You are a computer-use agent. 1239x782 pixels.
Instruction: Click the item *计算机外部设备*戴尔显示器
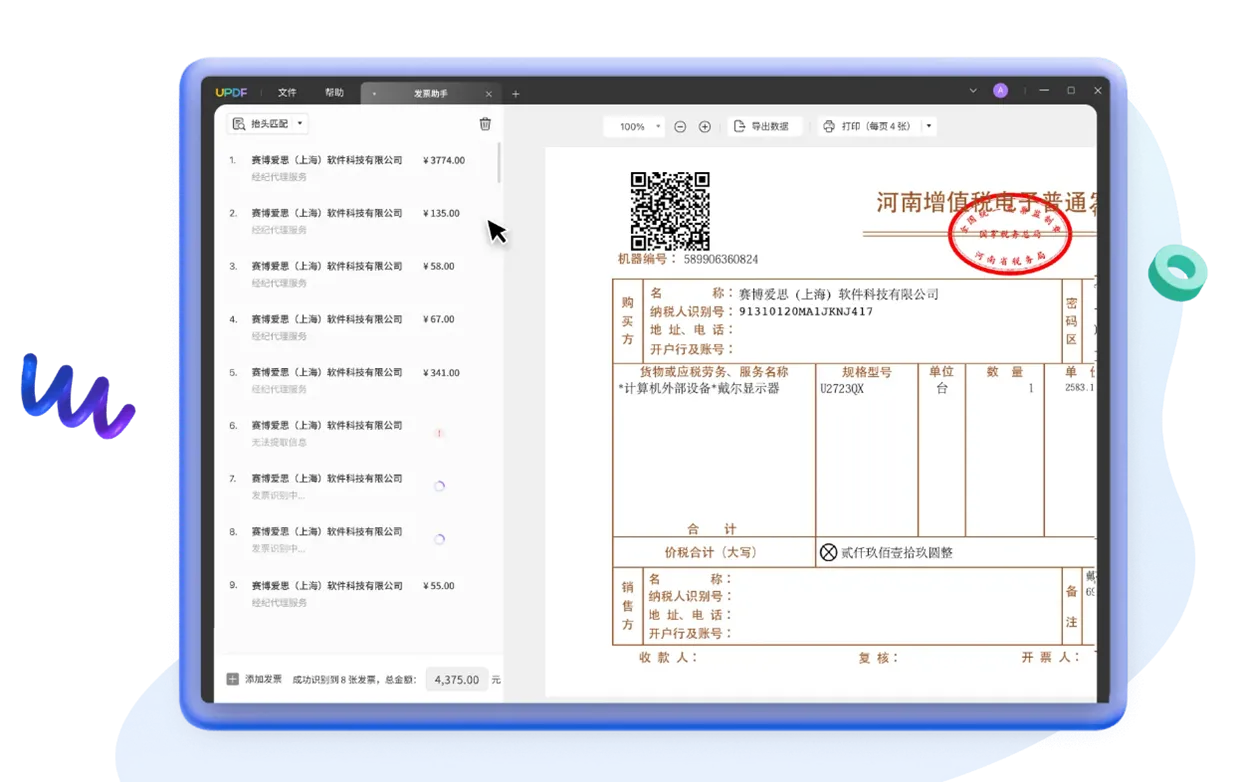pyautogui.click(x=698, y=388)
